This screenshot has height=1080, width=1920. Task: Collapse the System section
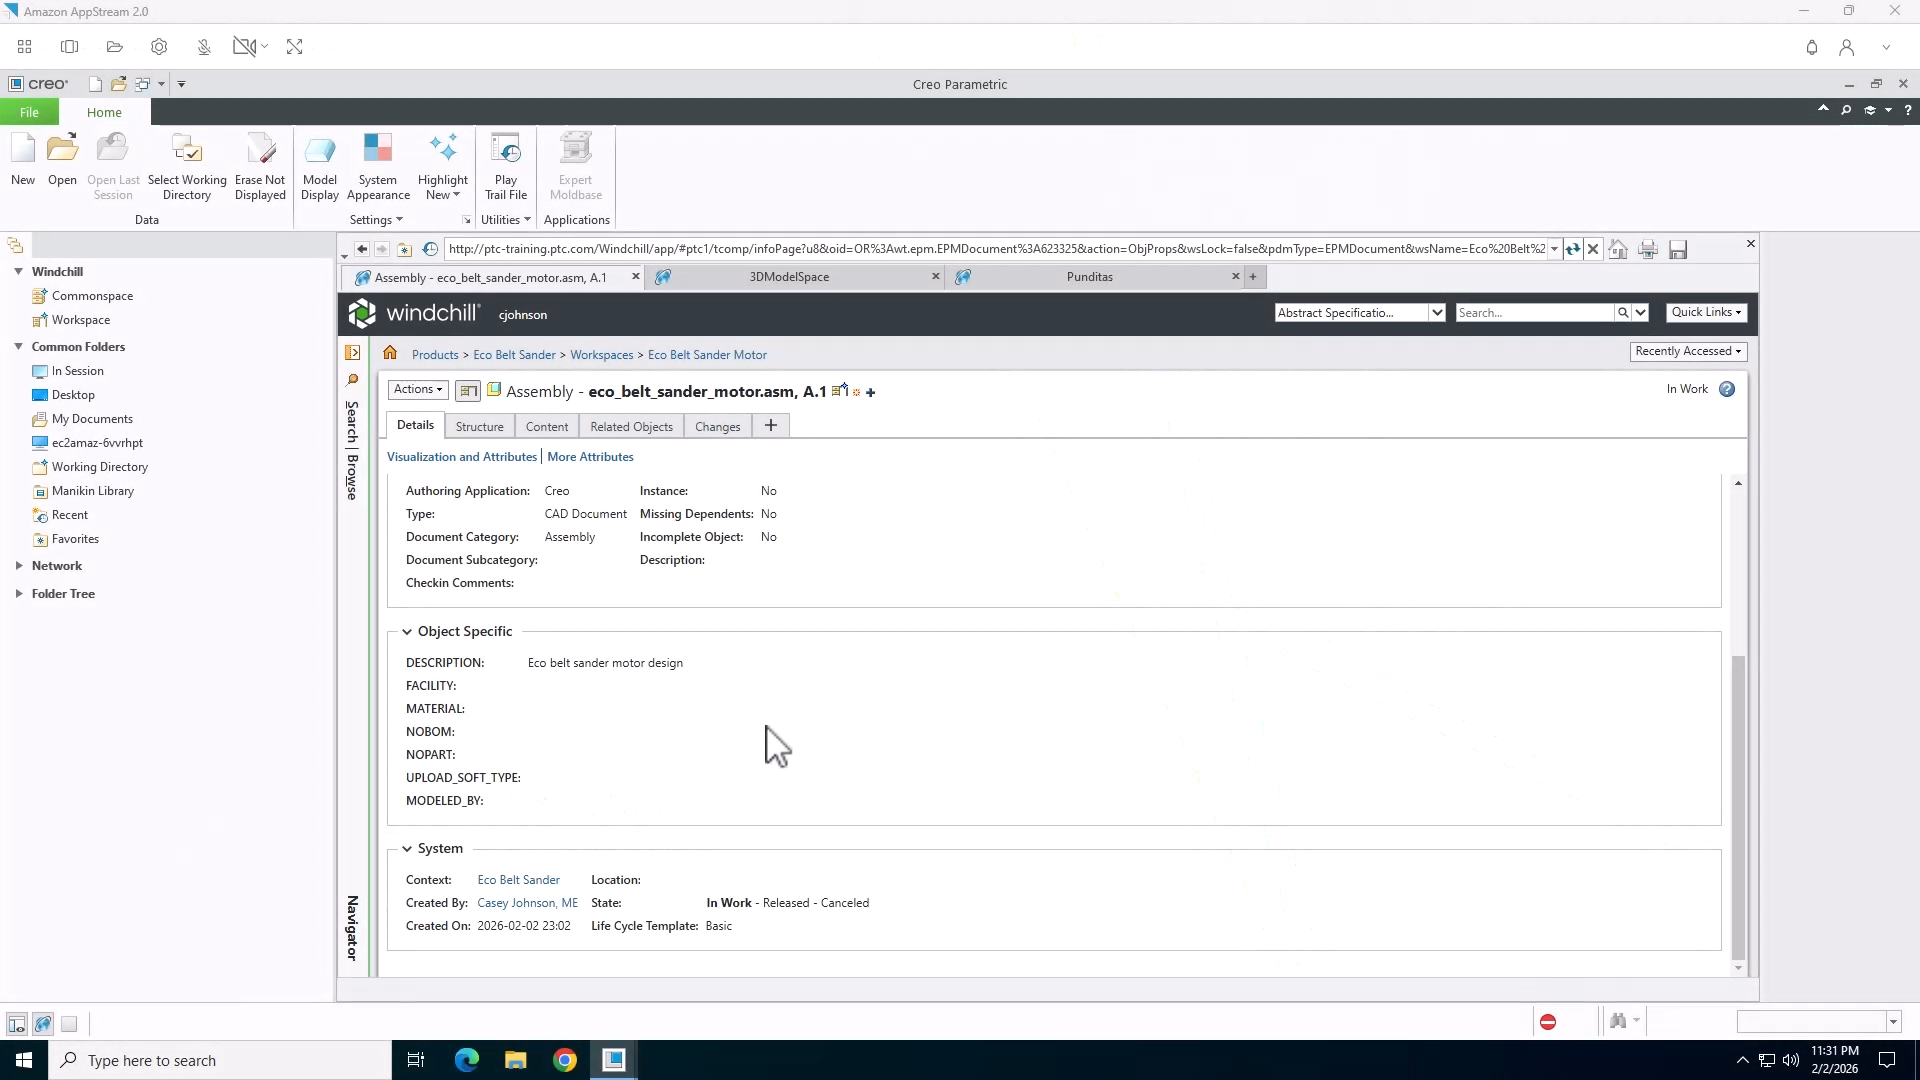coord(407,849)
